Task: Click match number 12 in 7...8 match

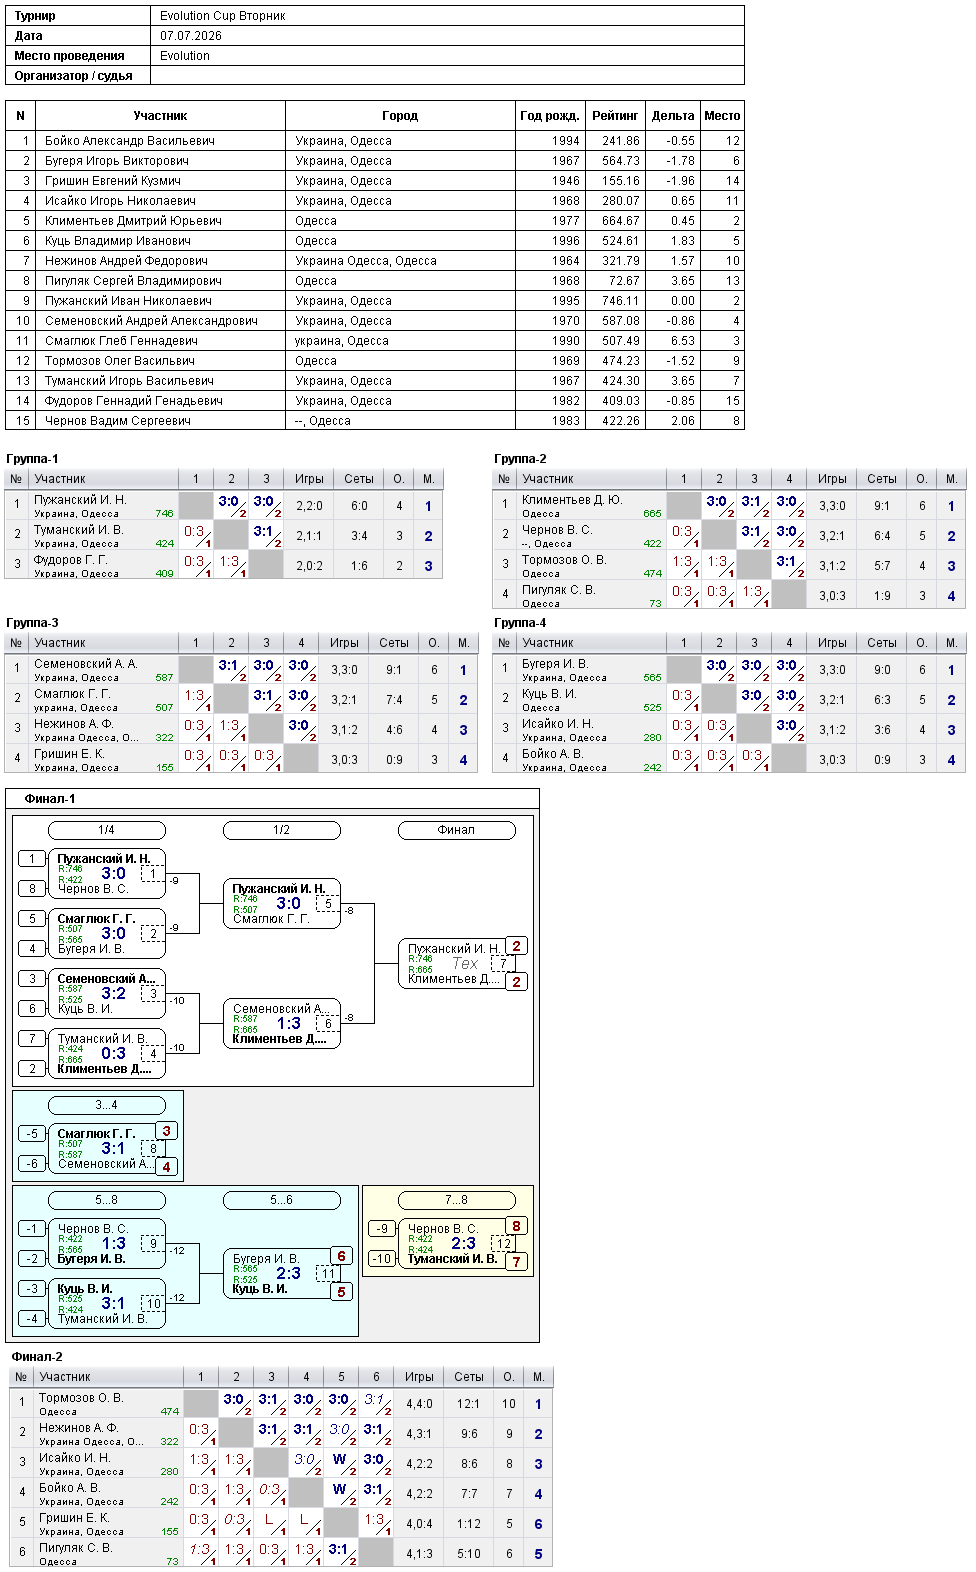Action: click(x=504, y=1244)
